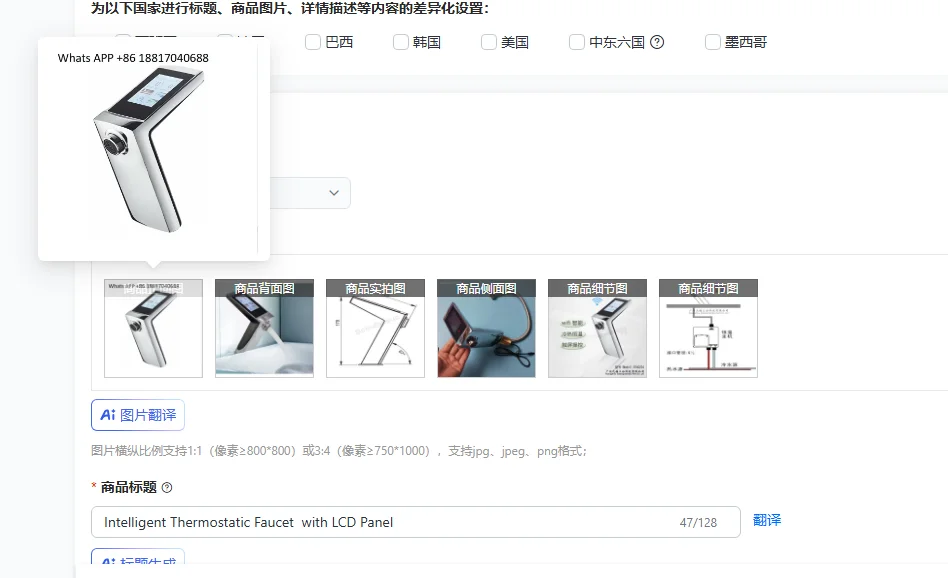Viewport: 948px width, 578px height.
Task: Click the AI icon on 标题生成 button
Action: tap(108, 563)
